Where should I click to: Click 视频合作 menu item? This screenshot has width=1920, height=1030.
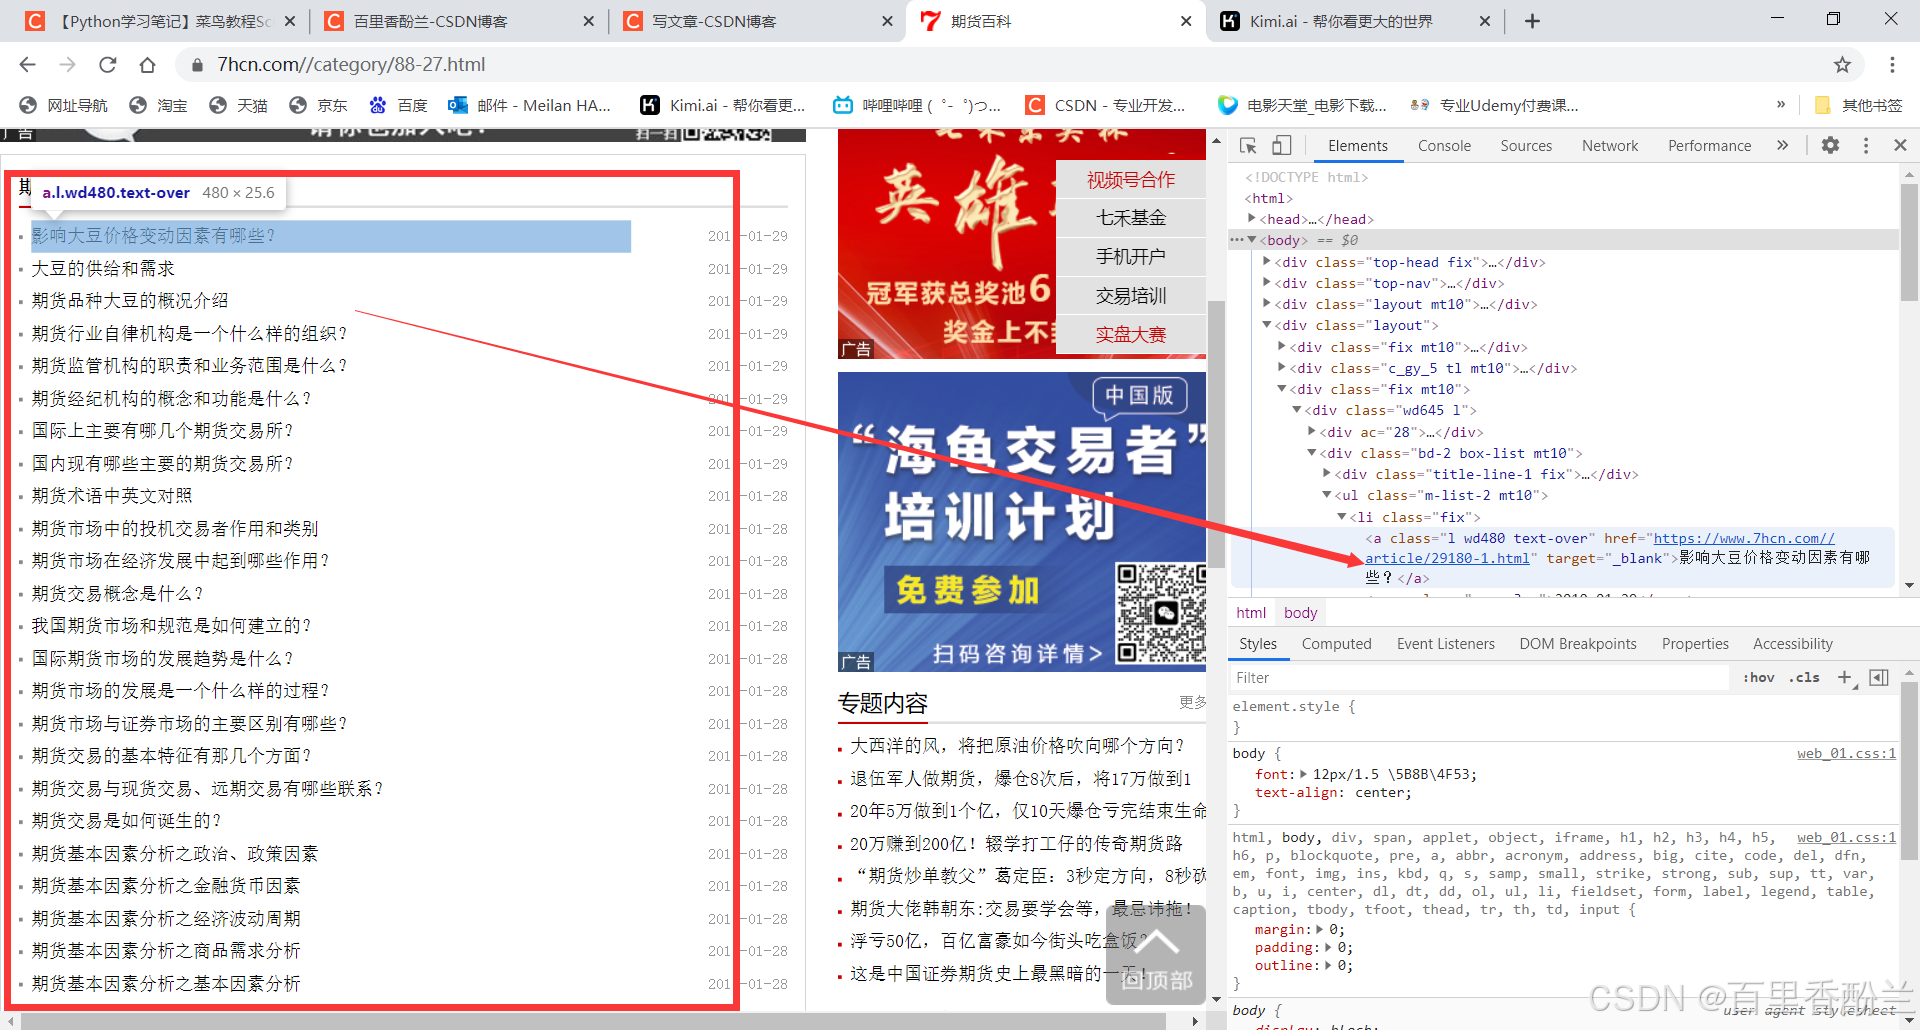click(1131, 180)
